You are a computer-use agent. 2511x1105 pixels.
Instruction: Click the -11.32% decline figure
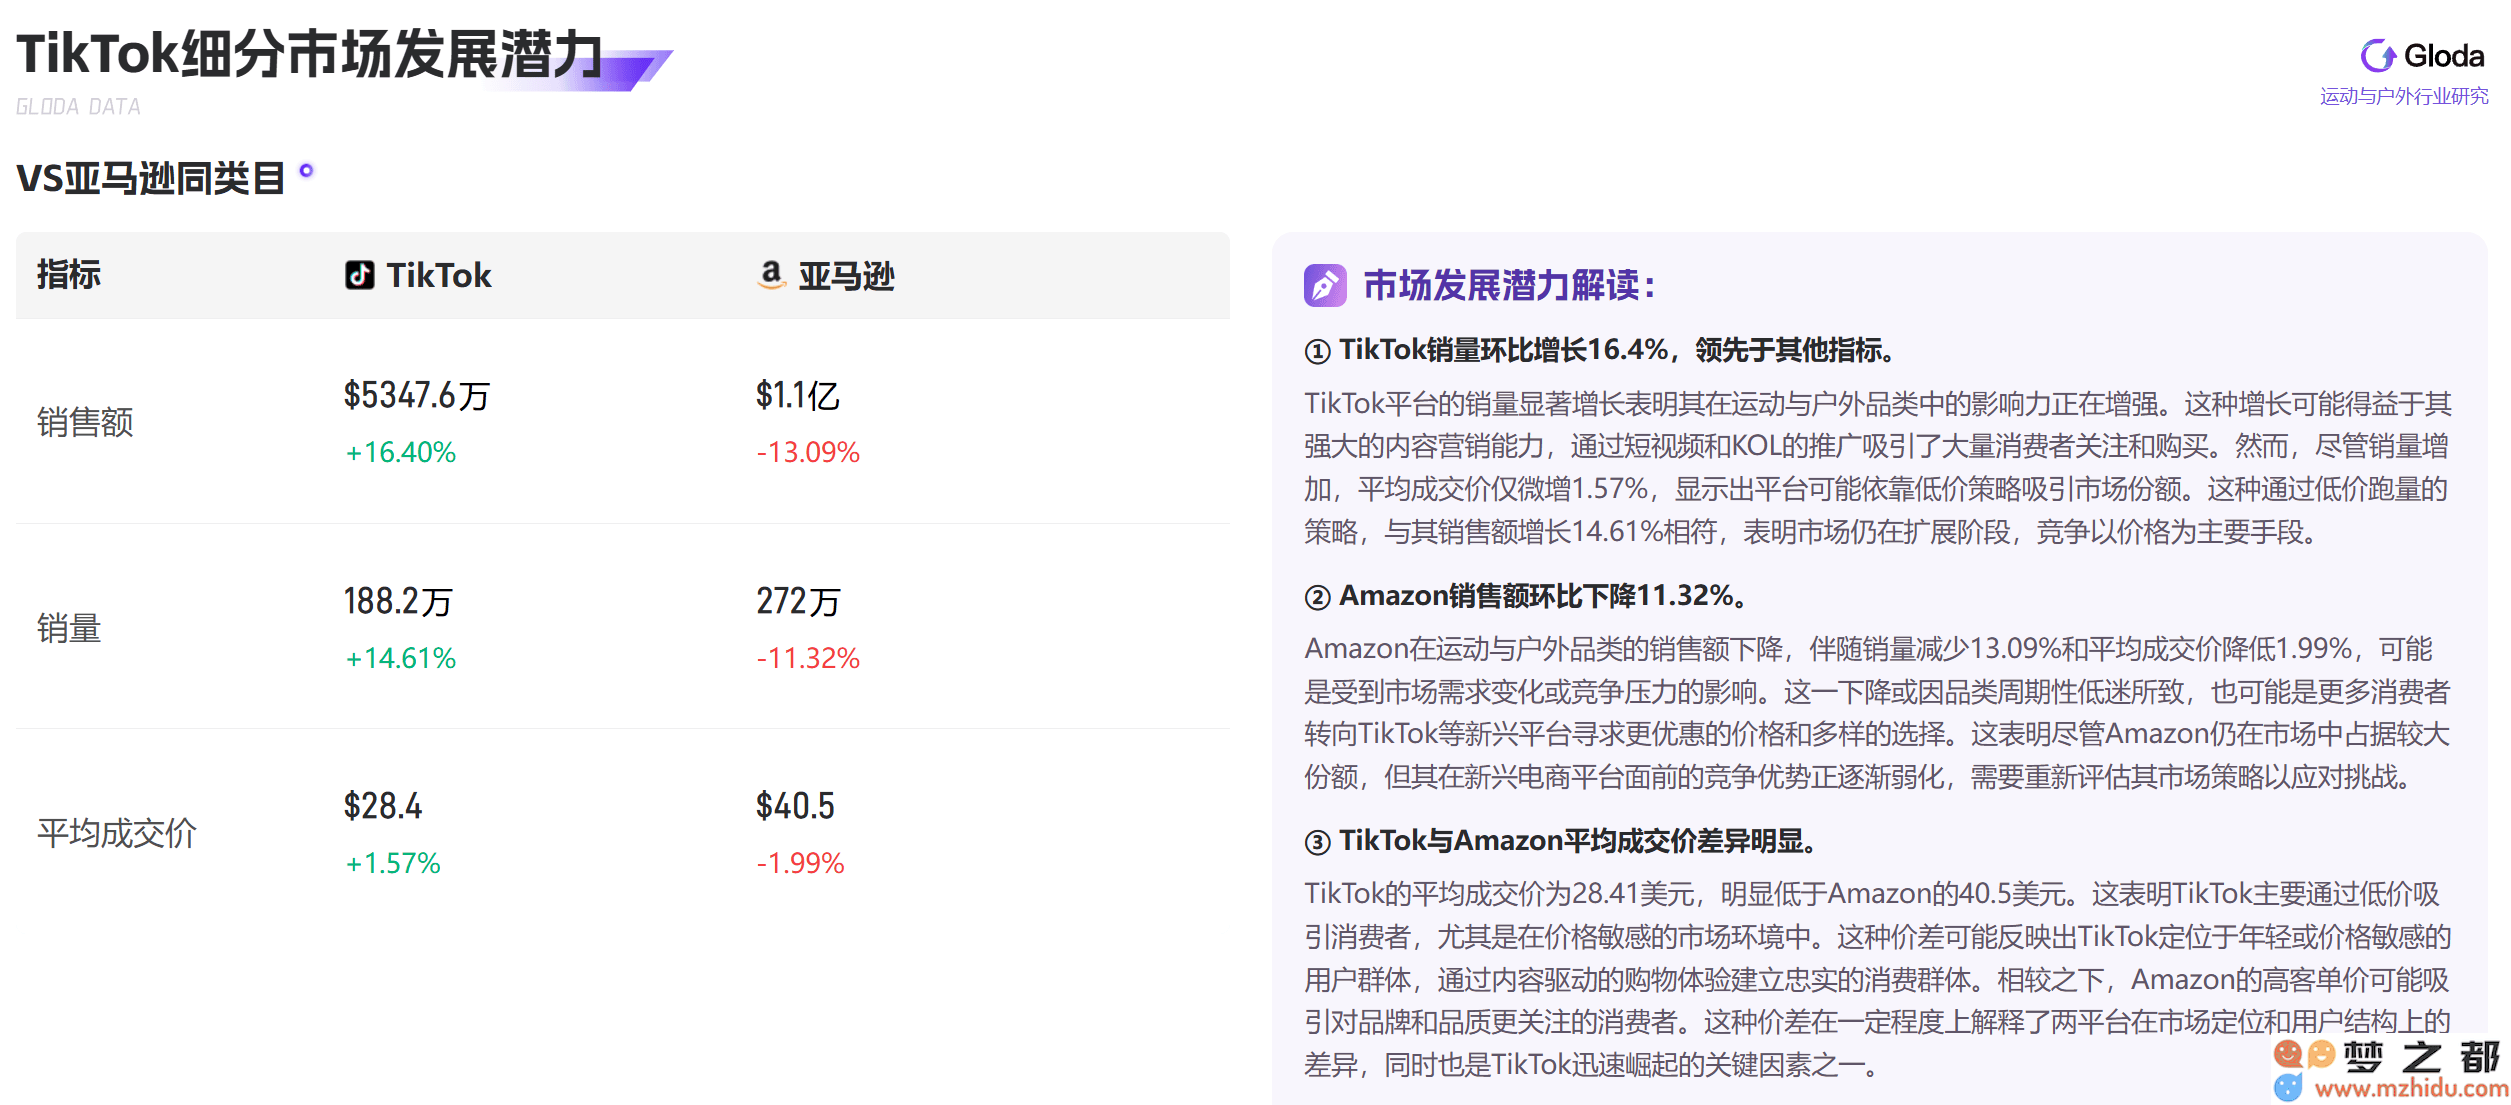(808, 658)
